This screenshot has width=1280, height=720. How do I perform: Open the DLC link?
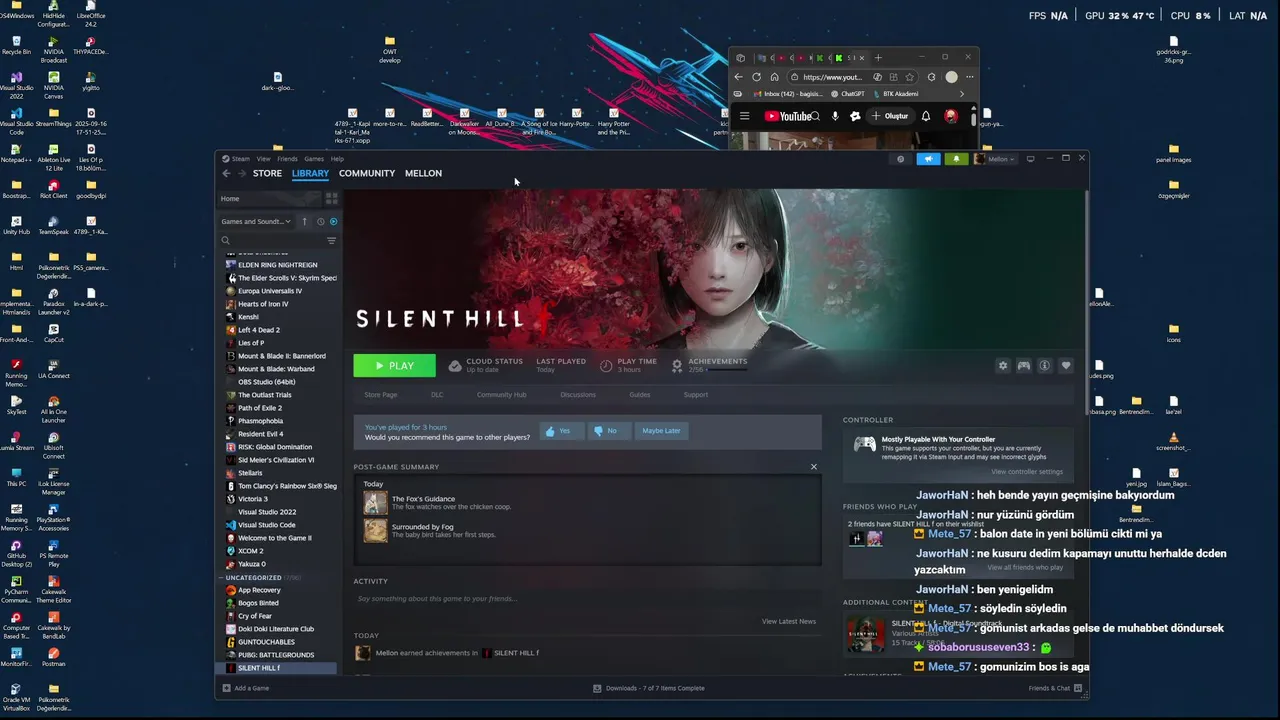pos(437,395)
